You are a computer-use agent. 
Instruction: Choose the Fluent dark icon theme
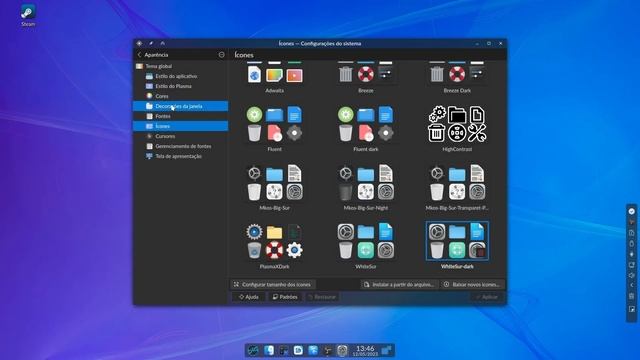point(366,129)
